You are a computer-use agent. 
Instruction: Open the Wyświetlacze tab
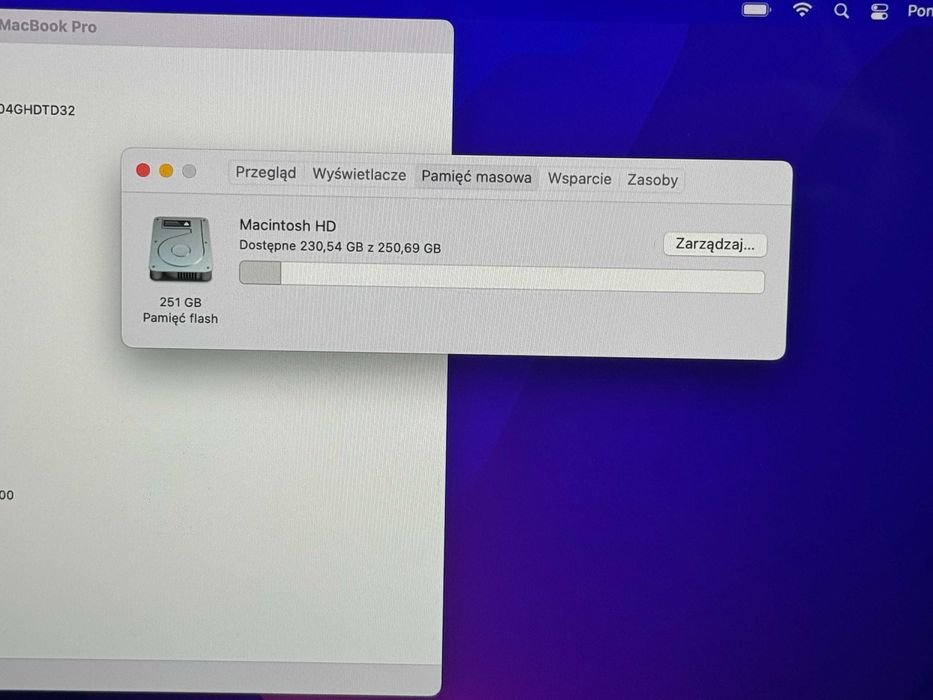(x=359, y=174)
